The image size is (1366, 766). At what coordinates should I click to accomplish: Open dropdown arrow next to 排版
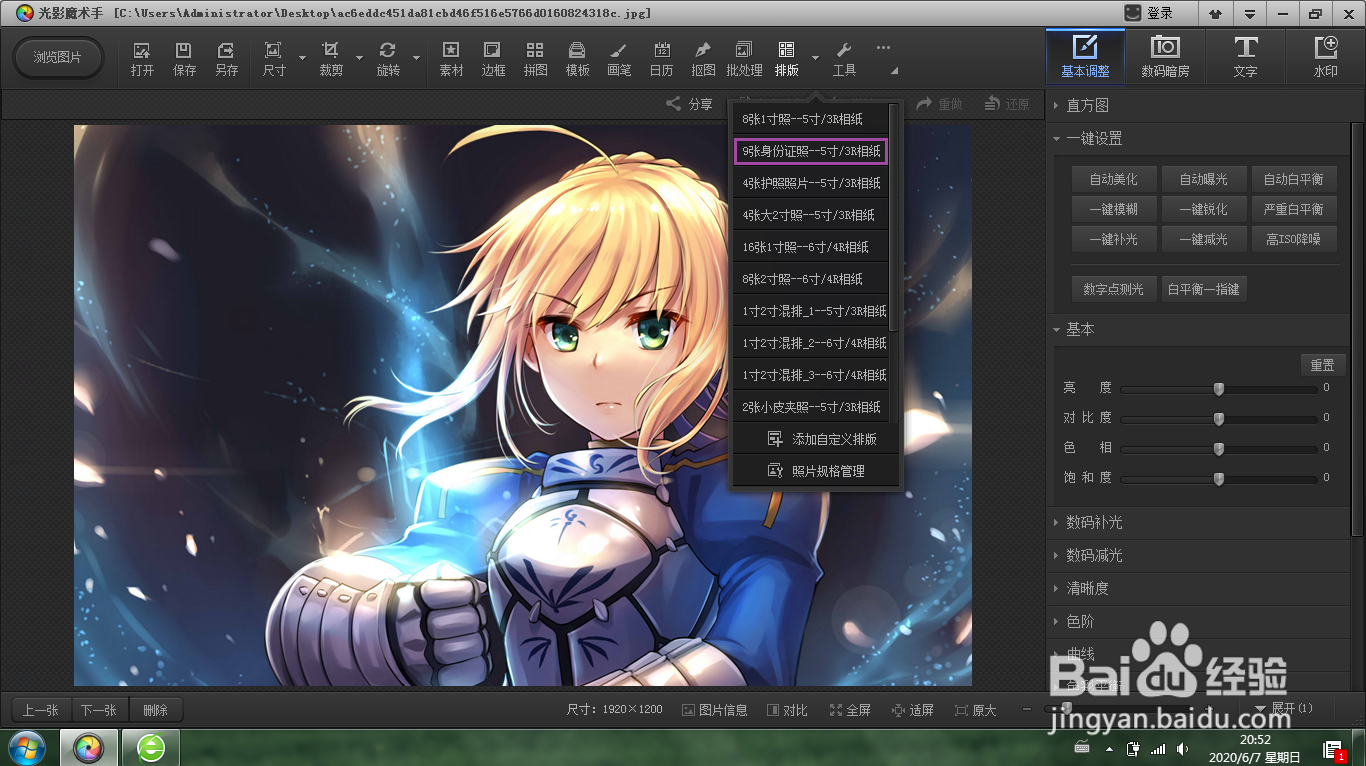815,58
